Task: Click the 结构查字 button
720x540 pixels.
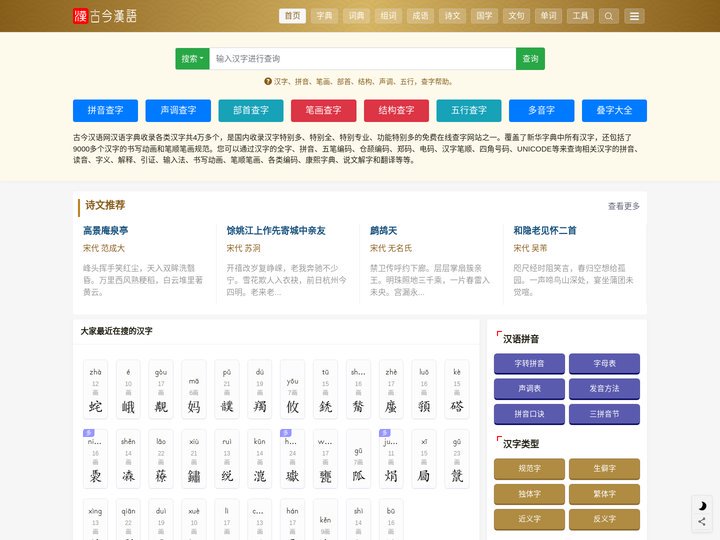Action: [x=396, y=111]
